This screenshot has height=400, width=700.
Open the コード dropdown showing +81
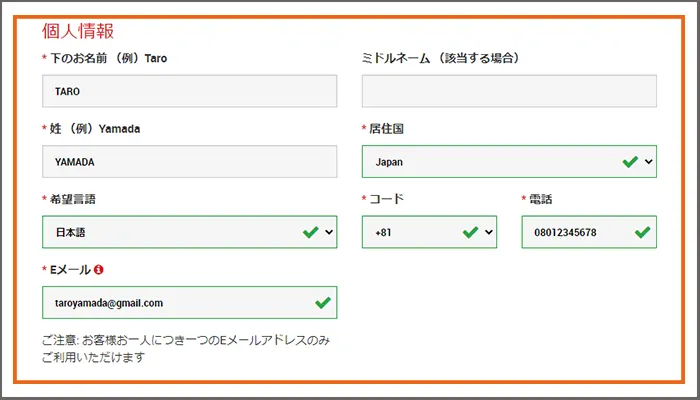point(429,232)
